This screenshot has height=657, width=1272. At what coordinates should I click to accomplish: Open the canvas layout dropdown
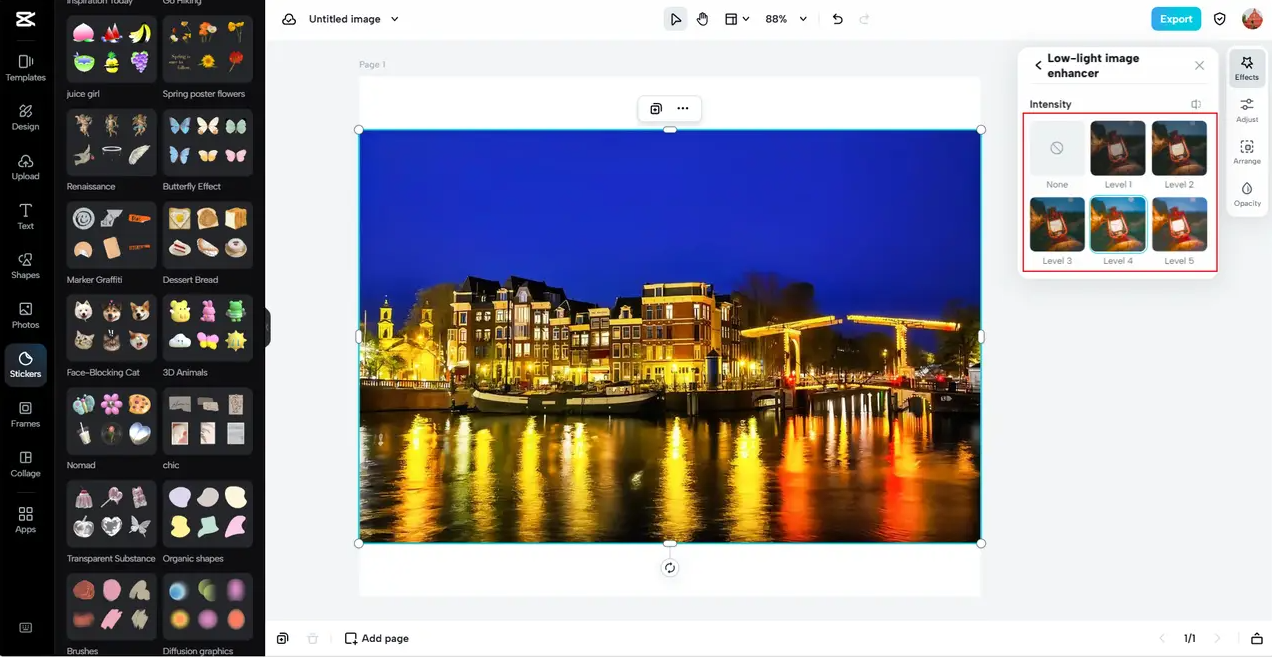(737, 19)
